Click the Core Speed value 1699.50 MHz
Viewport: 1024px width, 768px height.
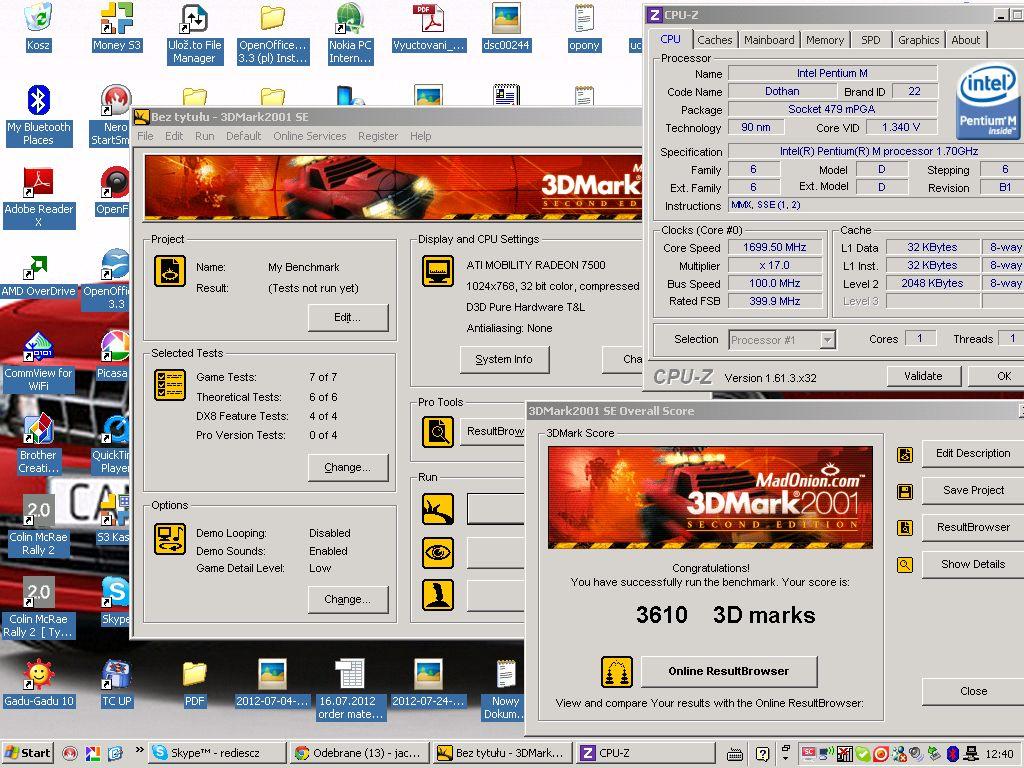tap(775, 248)
